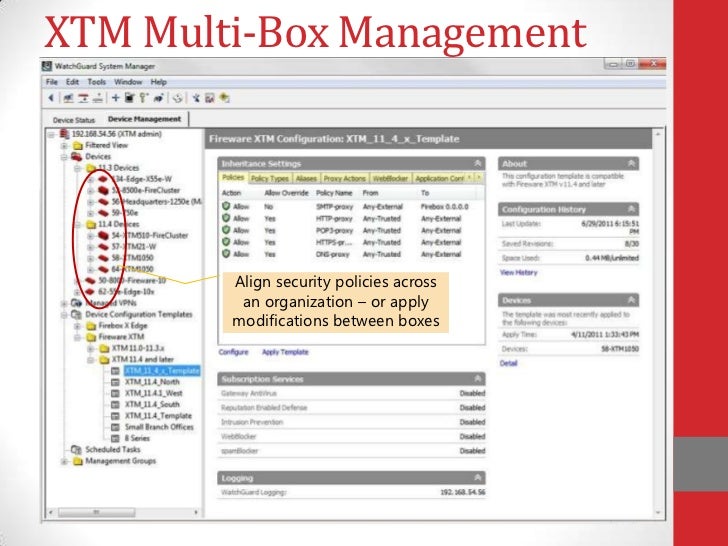This screenshot has height=546, width=728.
Task: Click the Filtered View folder icon
Action: coord(78,145)
